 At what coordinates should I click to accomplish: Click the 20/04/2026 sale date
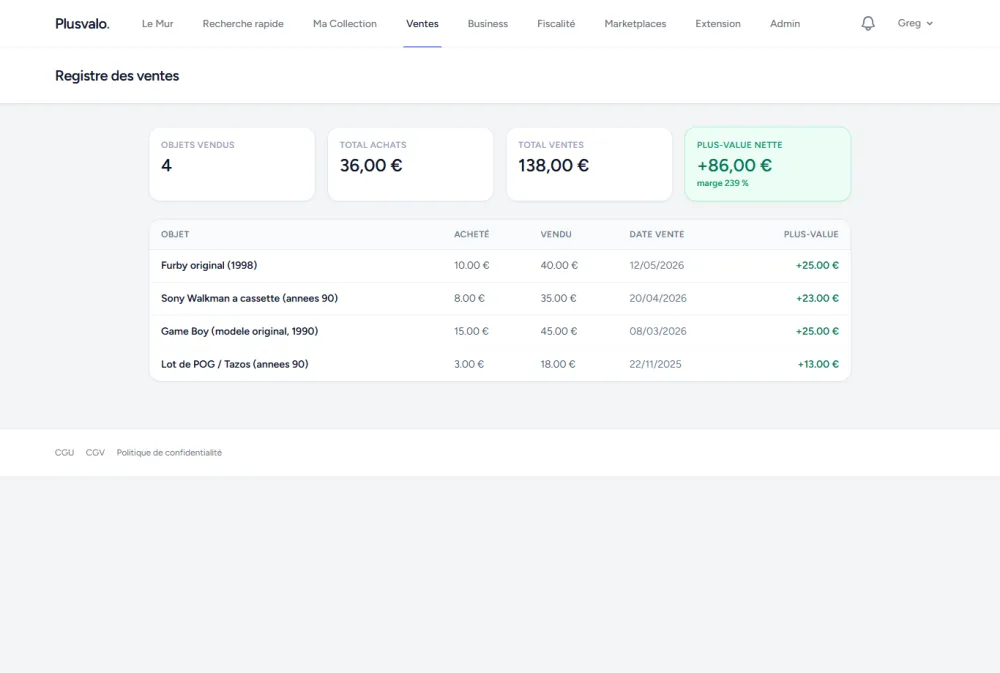(x=658, y=299)
